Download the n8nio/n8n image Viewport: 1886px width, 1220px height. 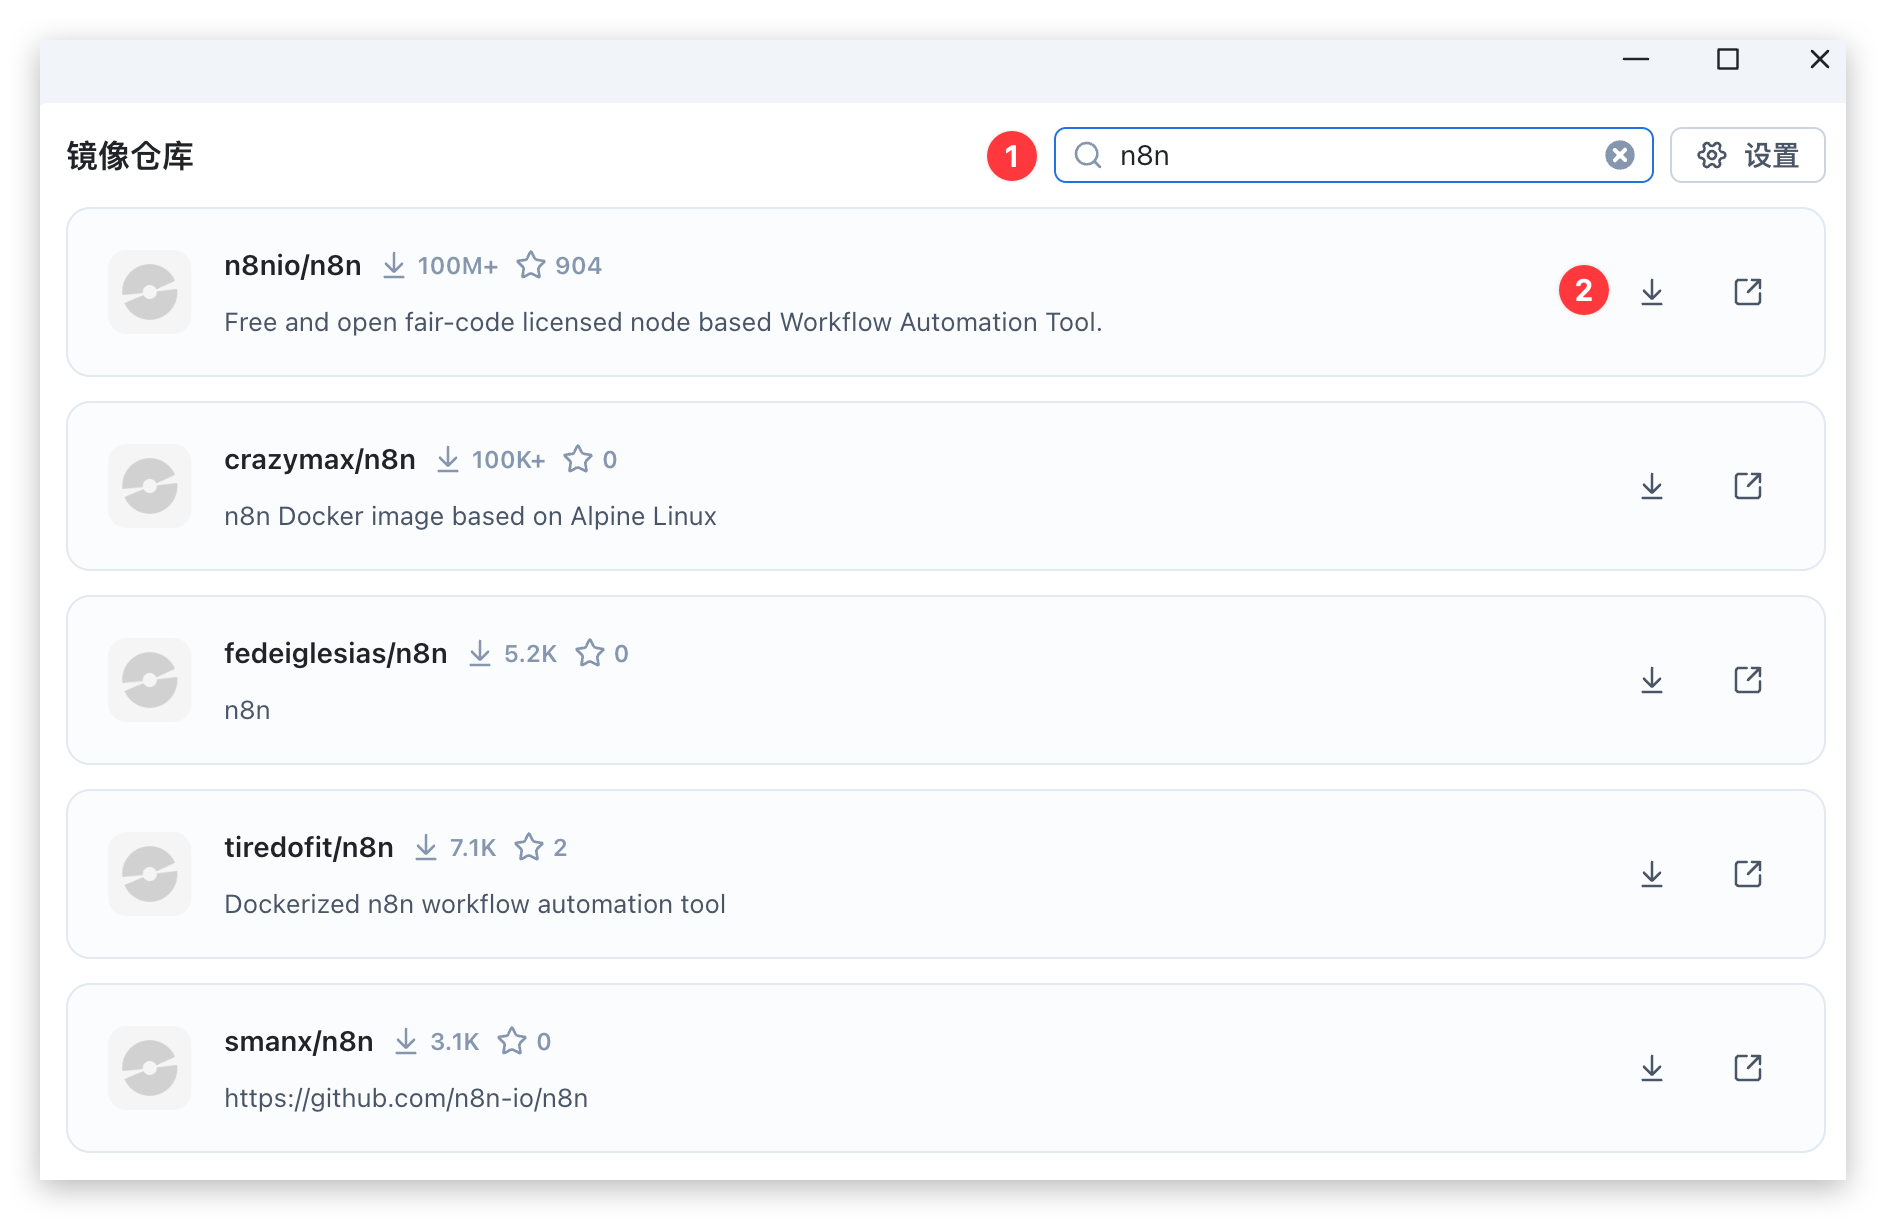coord(1652,292)
